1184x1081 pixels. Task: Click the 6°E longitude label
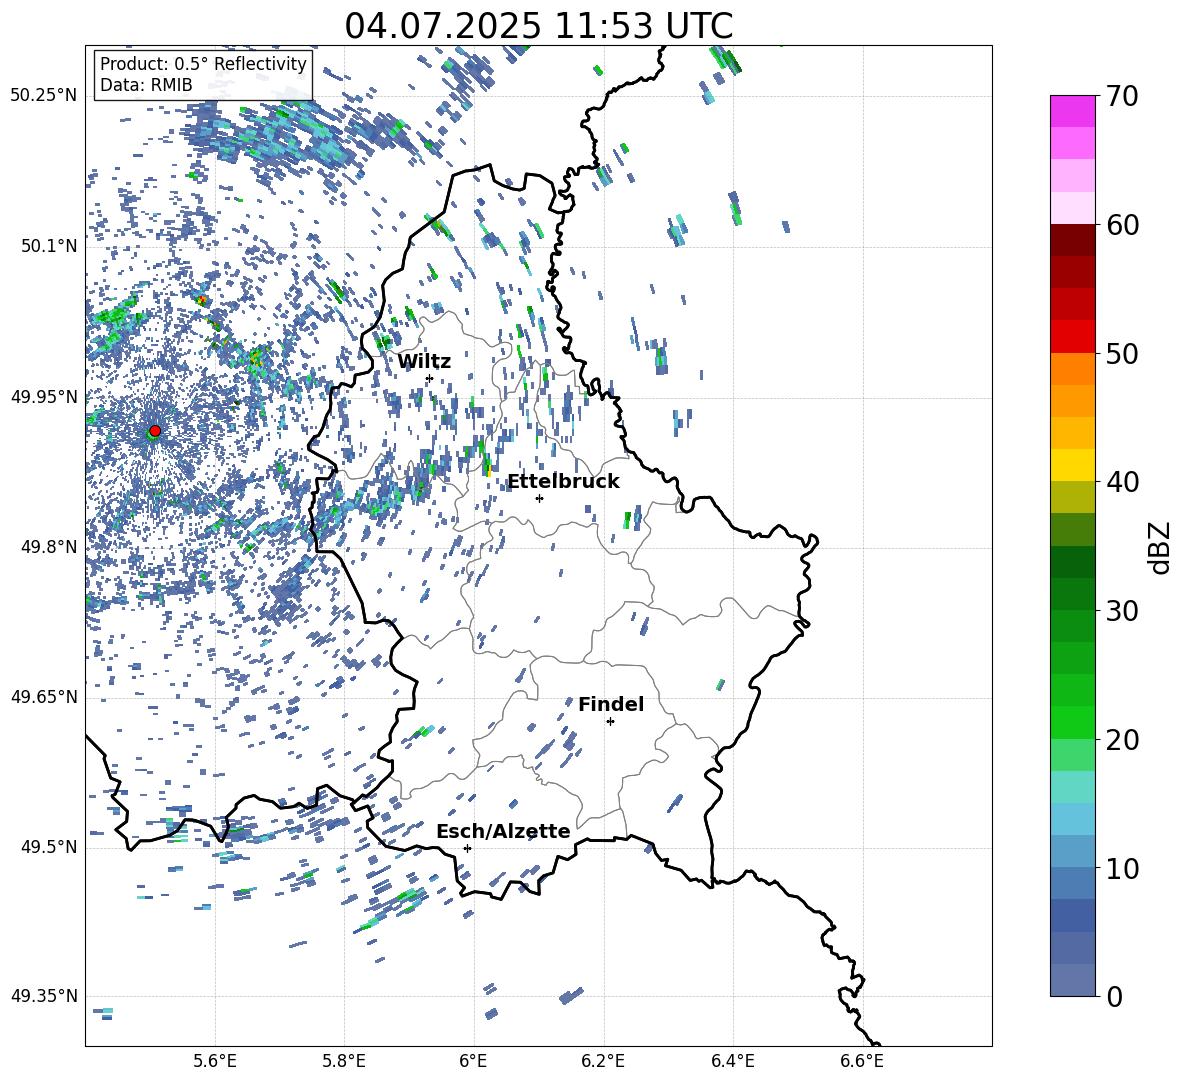click(473, 1061)
